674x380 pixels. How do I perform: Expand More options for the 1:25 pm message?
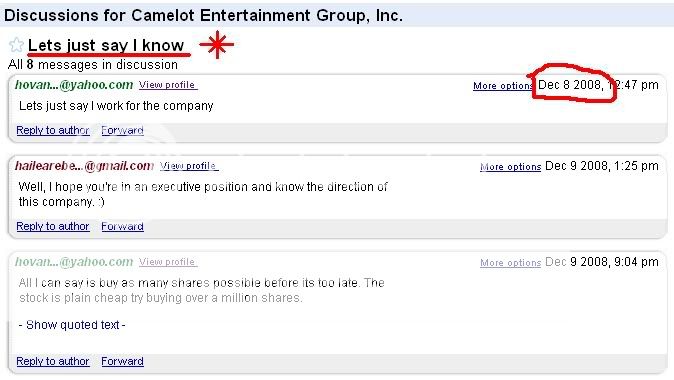[x=511, y=166]
